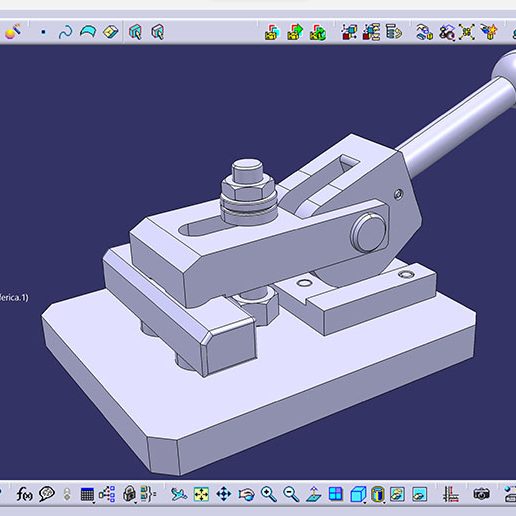
Task: Click Fit All In view icon
Action: pos(201,494)
